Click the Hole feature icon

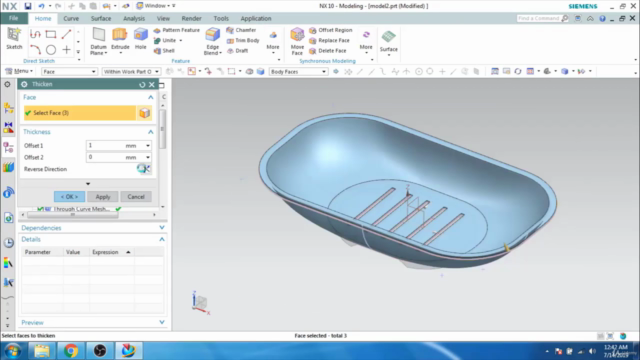coord(141,35)
